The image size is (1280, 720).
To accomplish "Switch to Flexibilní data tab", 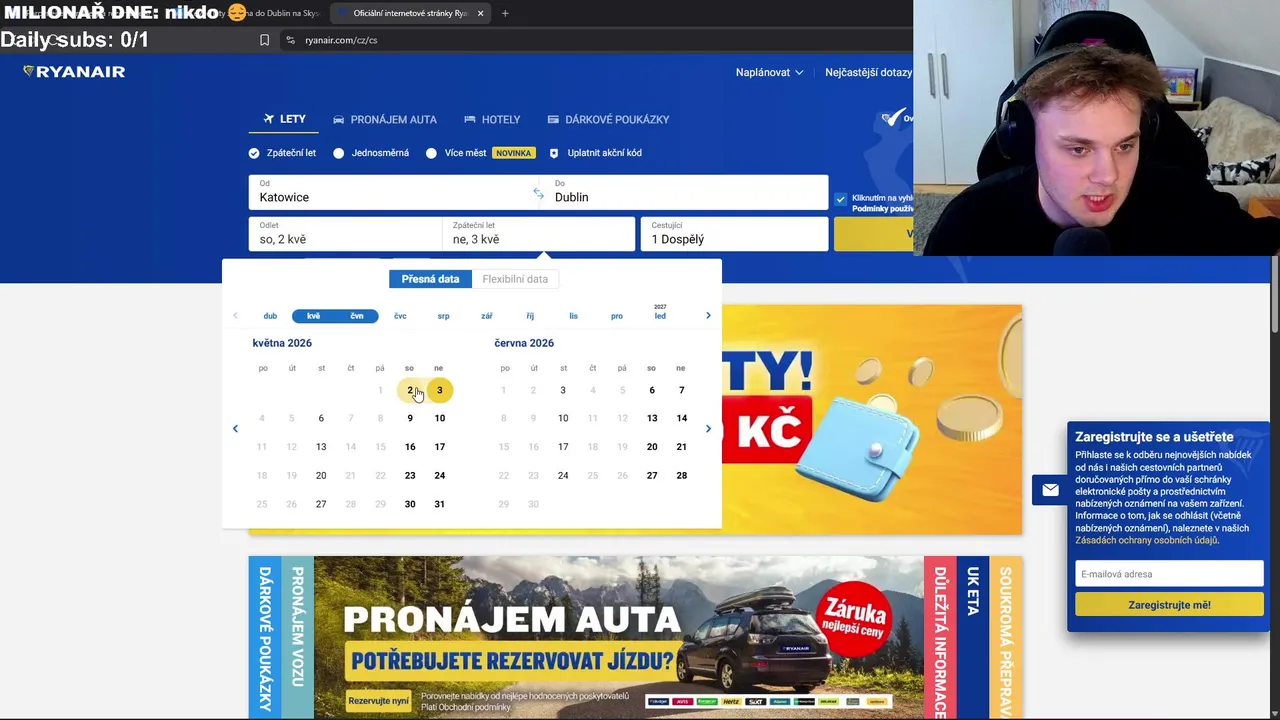I will click(515, 279).
